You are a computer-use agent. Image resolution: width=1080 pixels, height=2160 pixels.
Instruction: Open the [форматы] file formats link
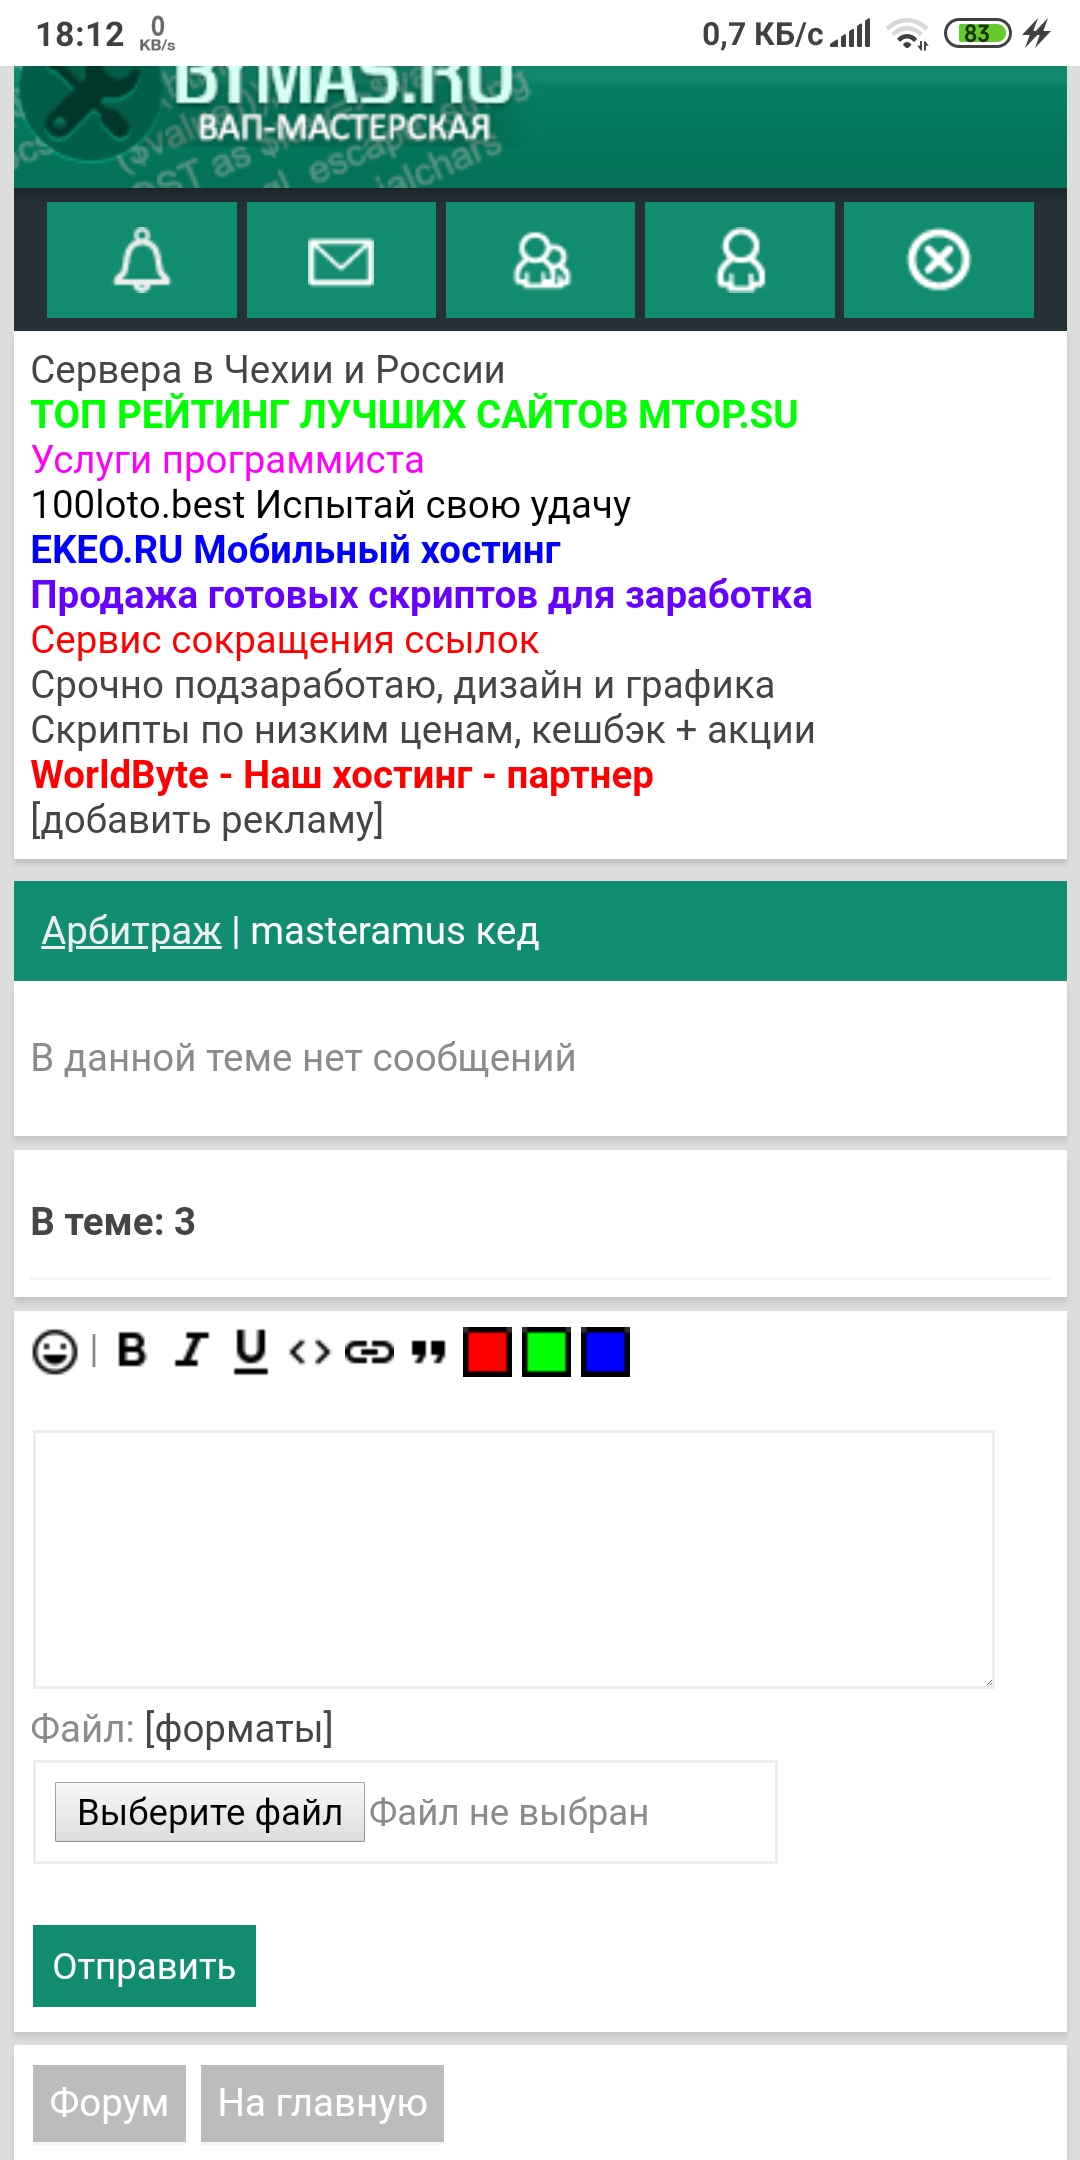click(x=239, y=1728)
